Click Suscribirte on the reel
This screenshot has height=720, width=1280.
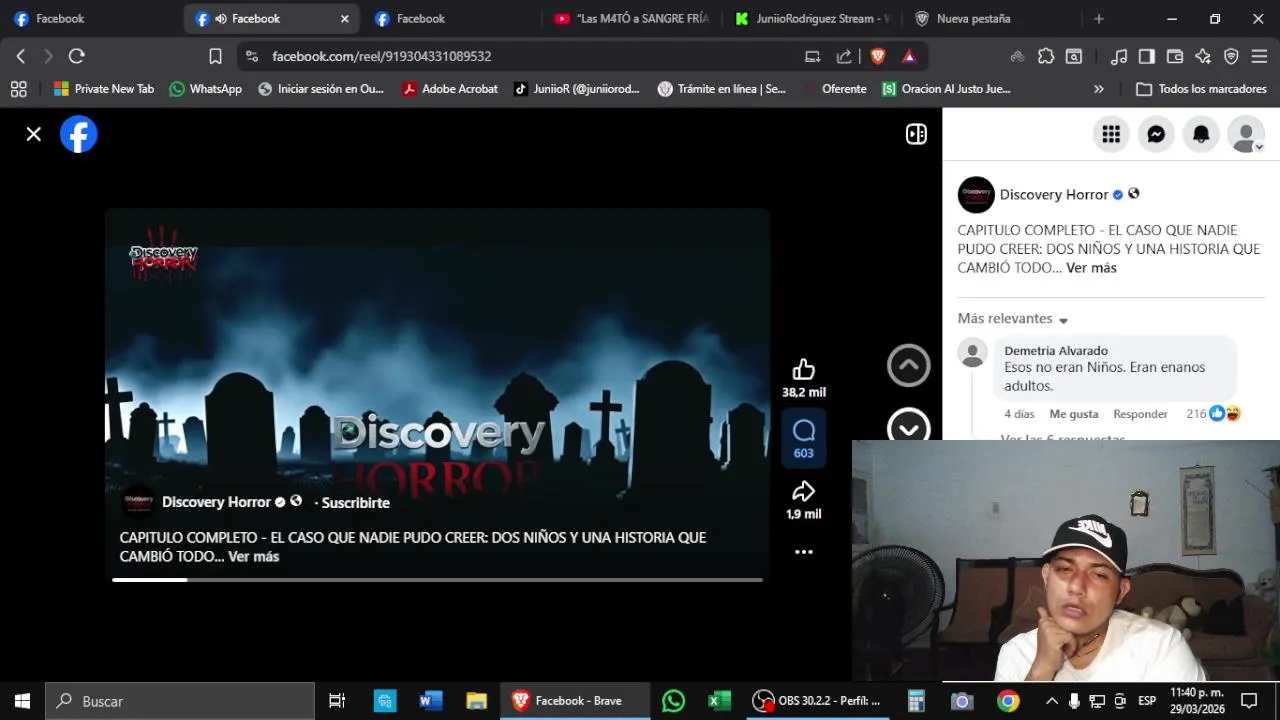[x=355, y=503]
